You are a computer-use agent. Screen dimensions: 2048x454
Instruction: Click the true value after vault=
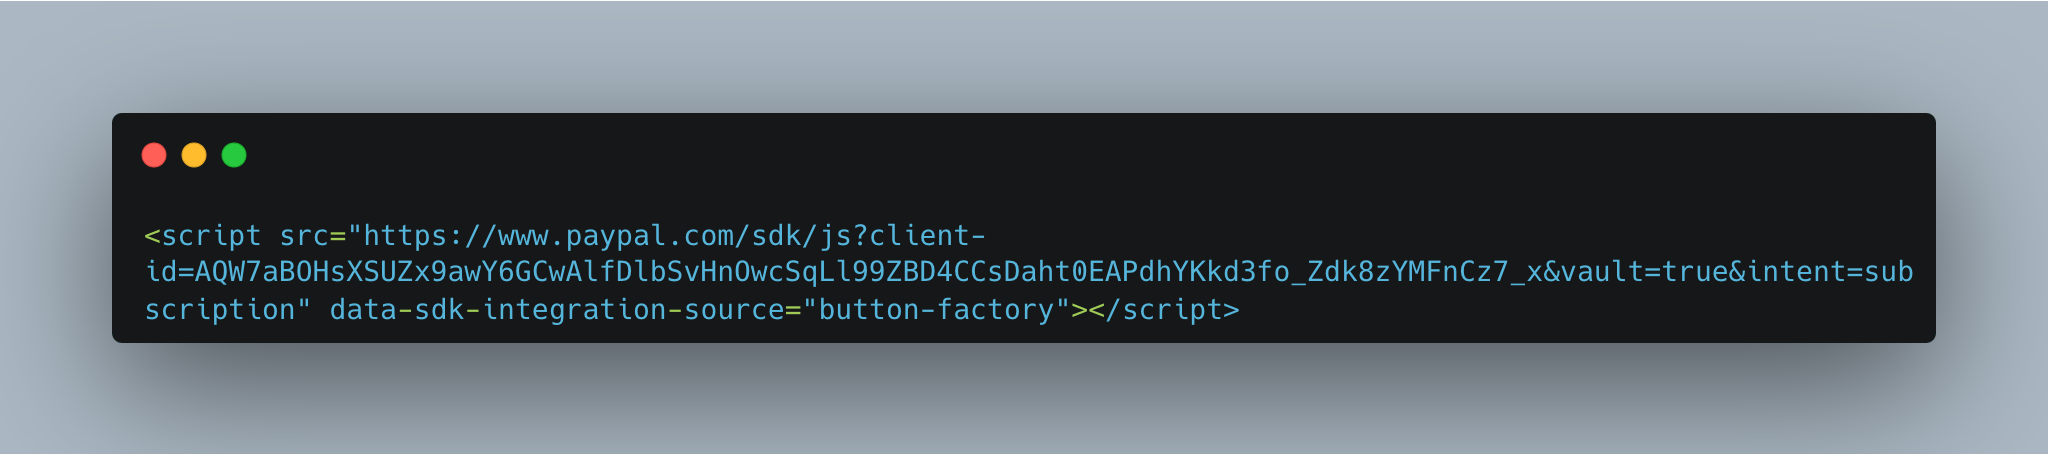point(1695,272)
